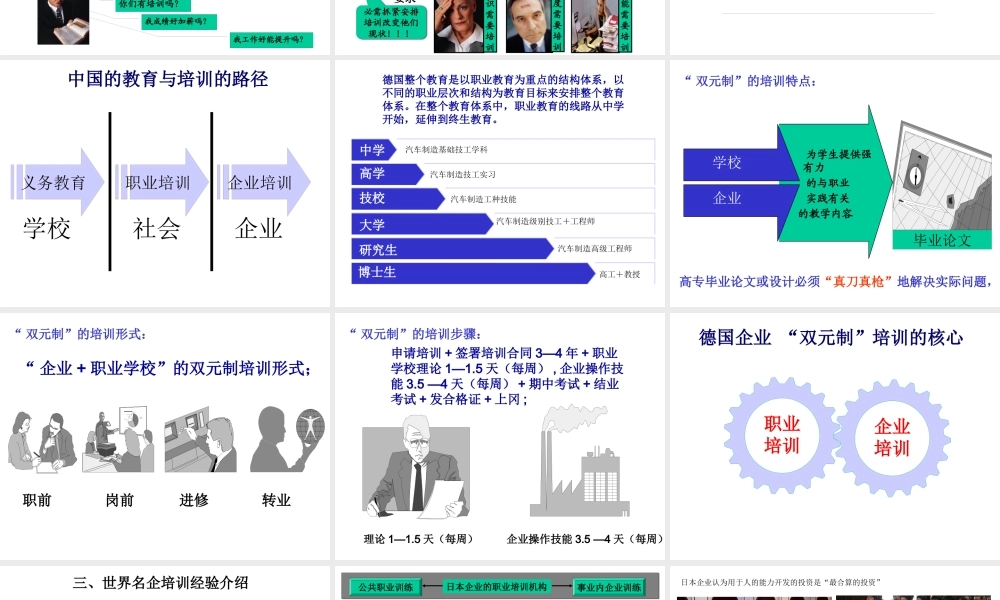Click the green 事业内企业训练 box

tap(608, 587)
